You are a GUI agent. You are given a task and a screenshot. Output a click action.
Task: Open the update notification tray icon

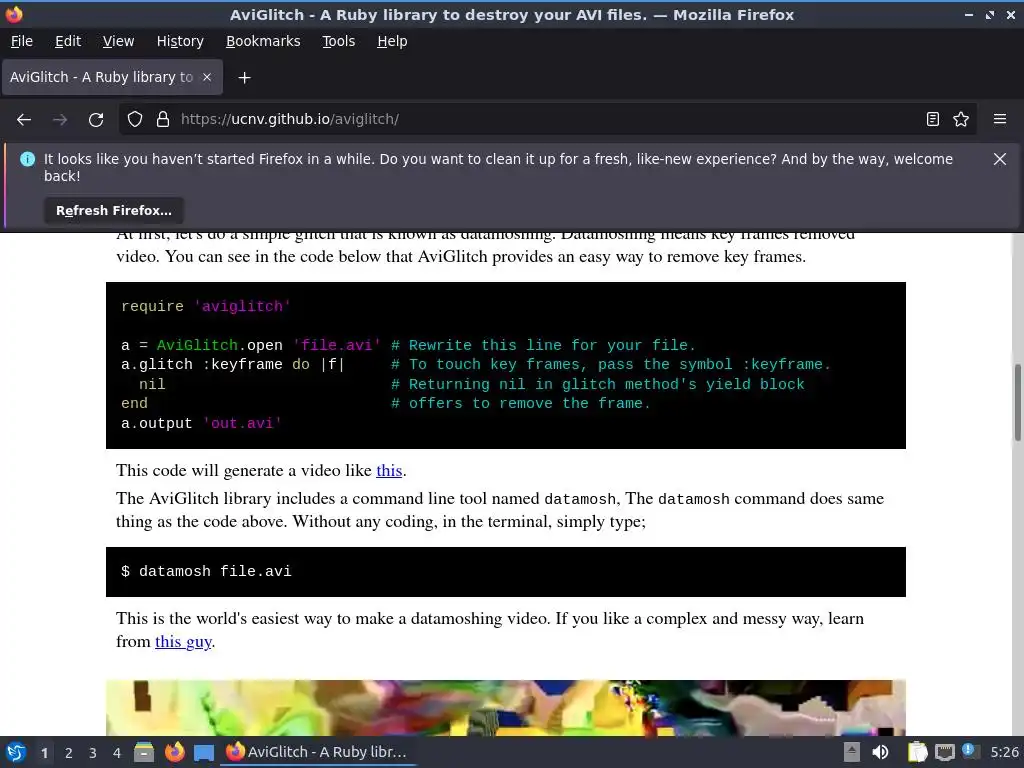969,752
